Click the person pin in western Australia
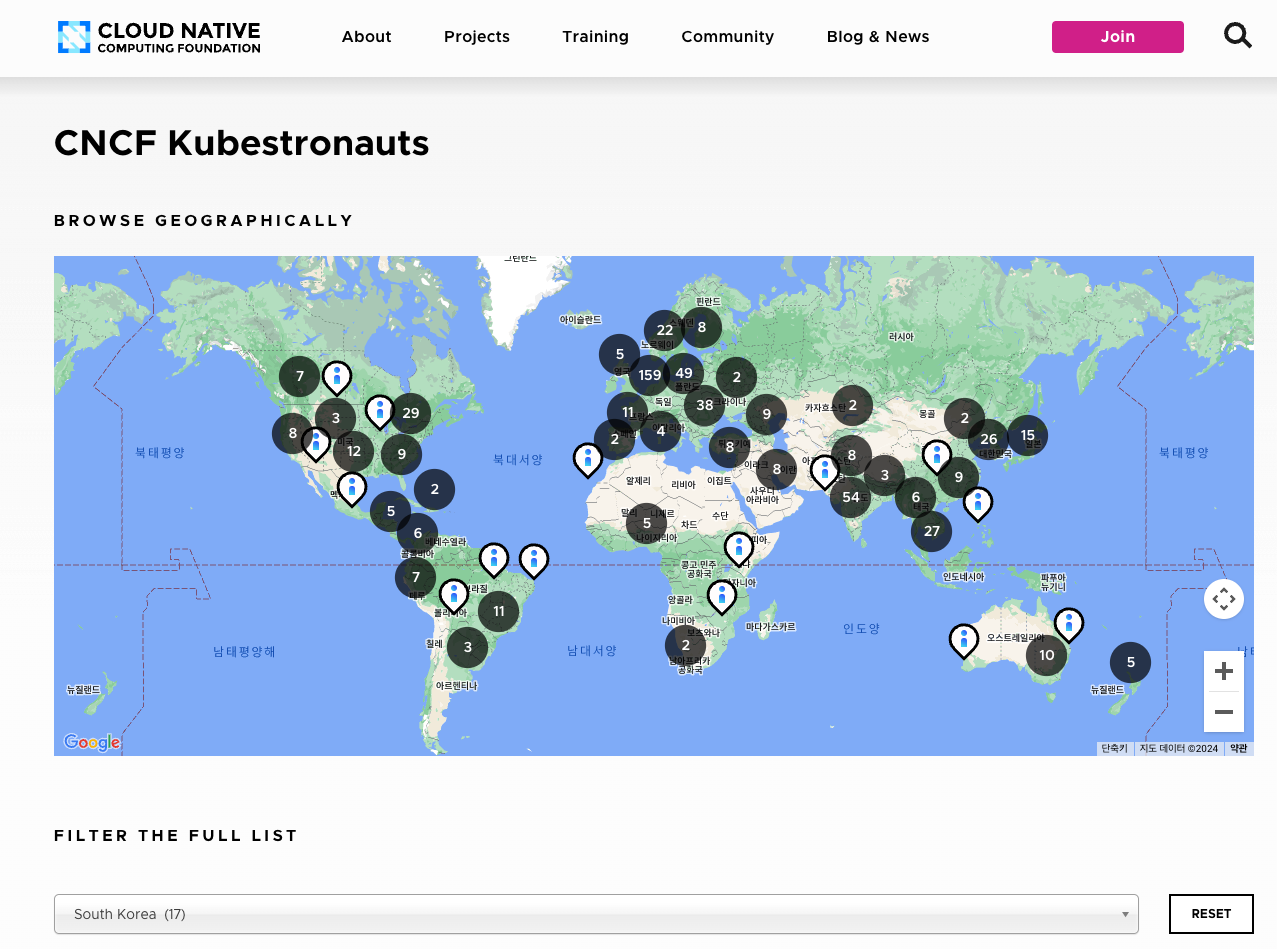This screenshot has height=949, width=1277. pyautogui.click(x=963, y=640)
